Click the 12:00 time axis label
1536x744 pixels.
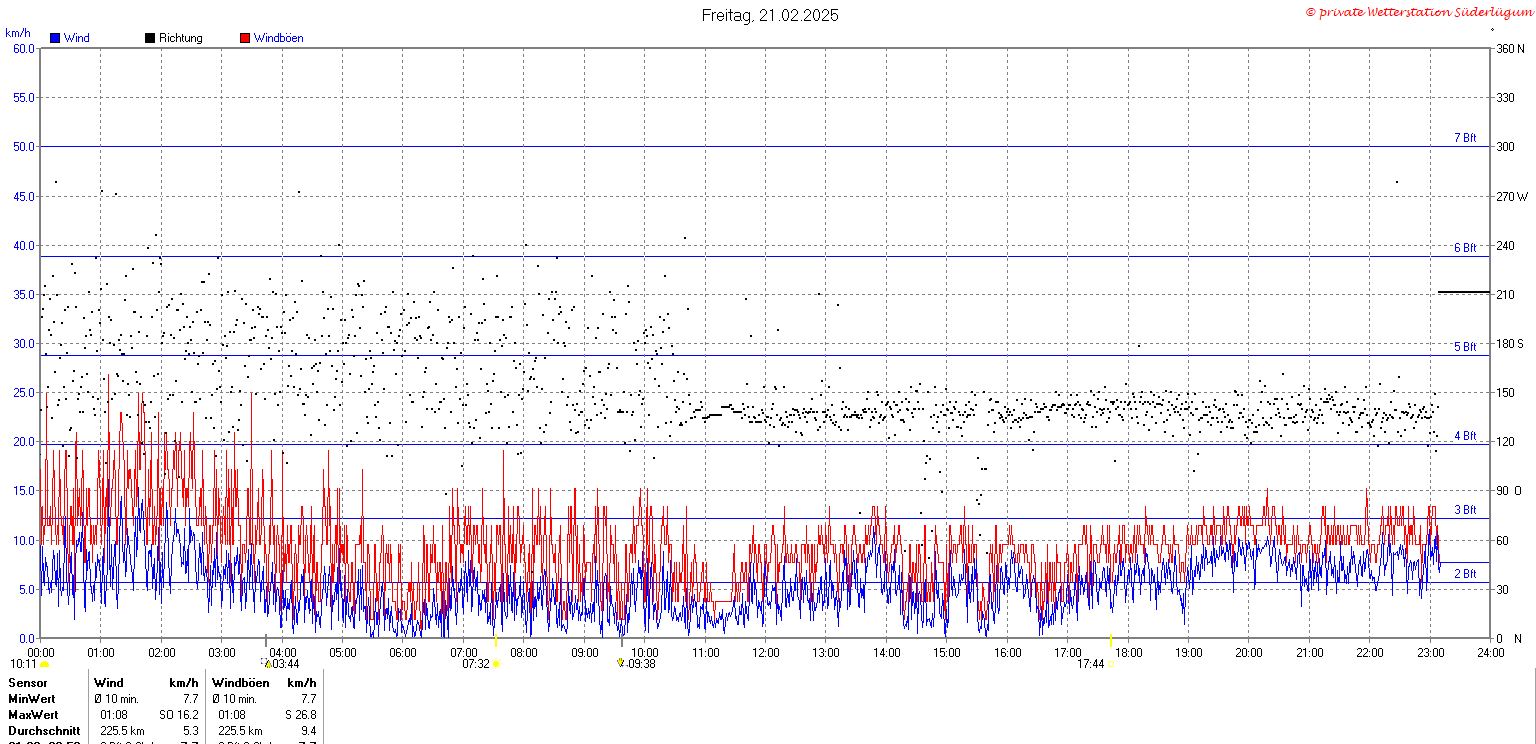[766, 653]
